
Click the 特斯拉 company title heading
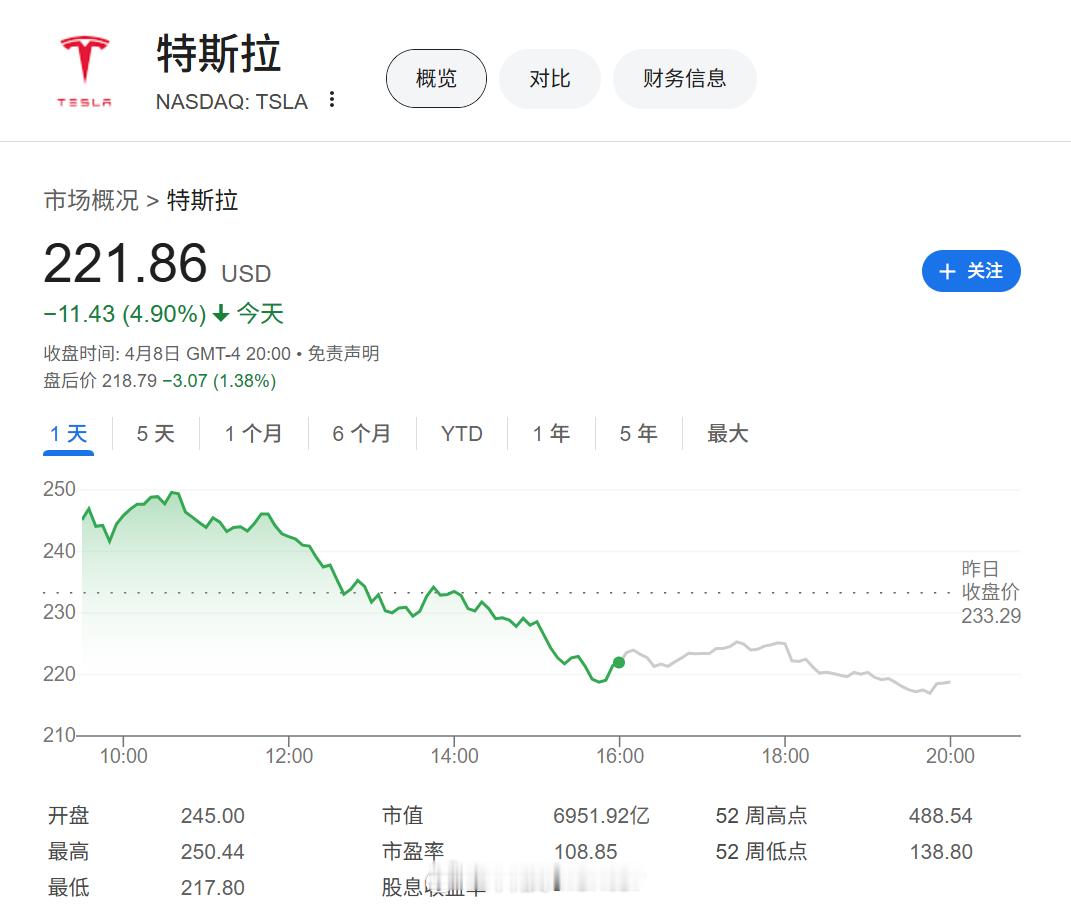click(219, 54)
